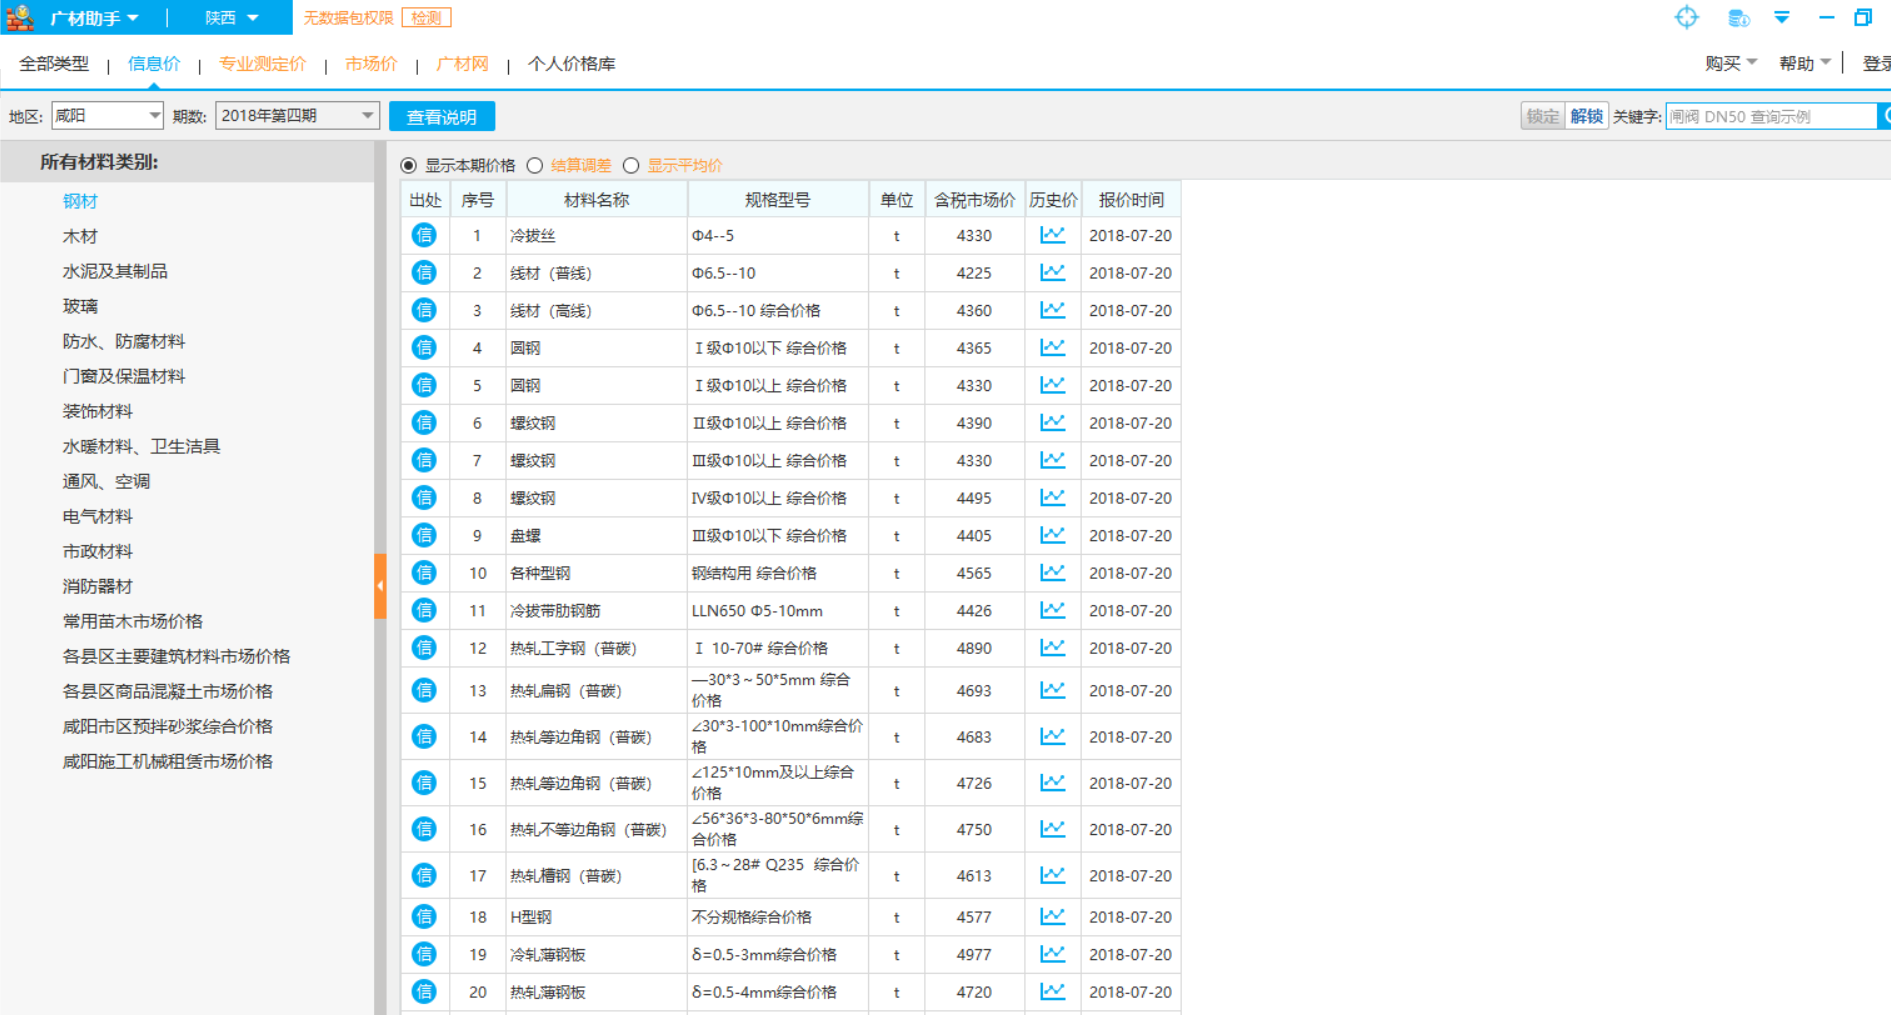Click the 登录 login link
Viewport: 1891px width, 1015px height.
click(1876, 63)
